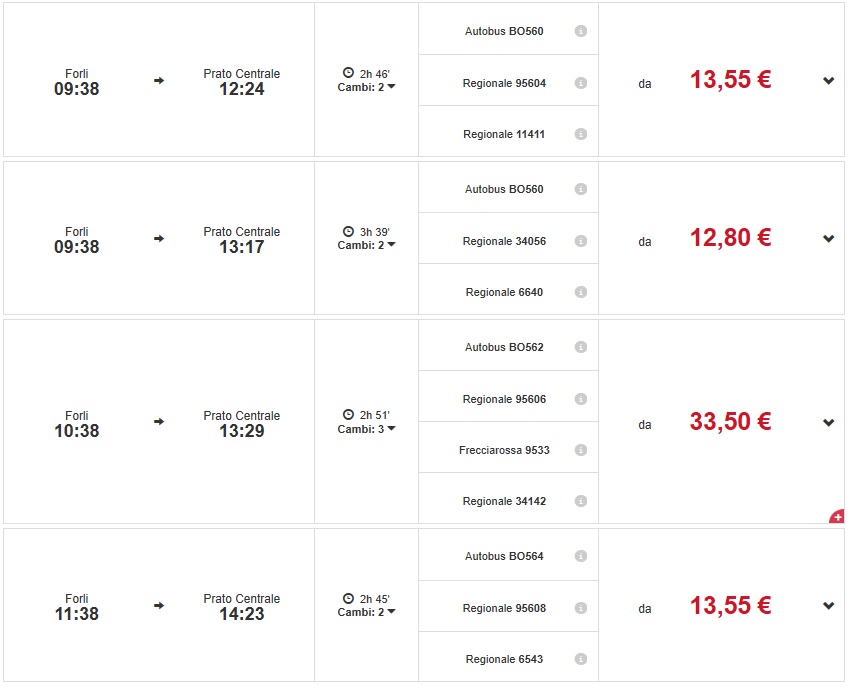Open info icon for Frecciarossa 9533

tap(581, 450)
